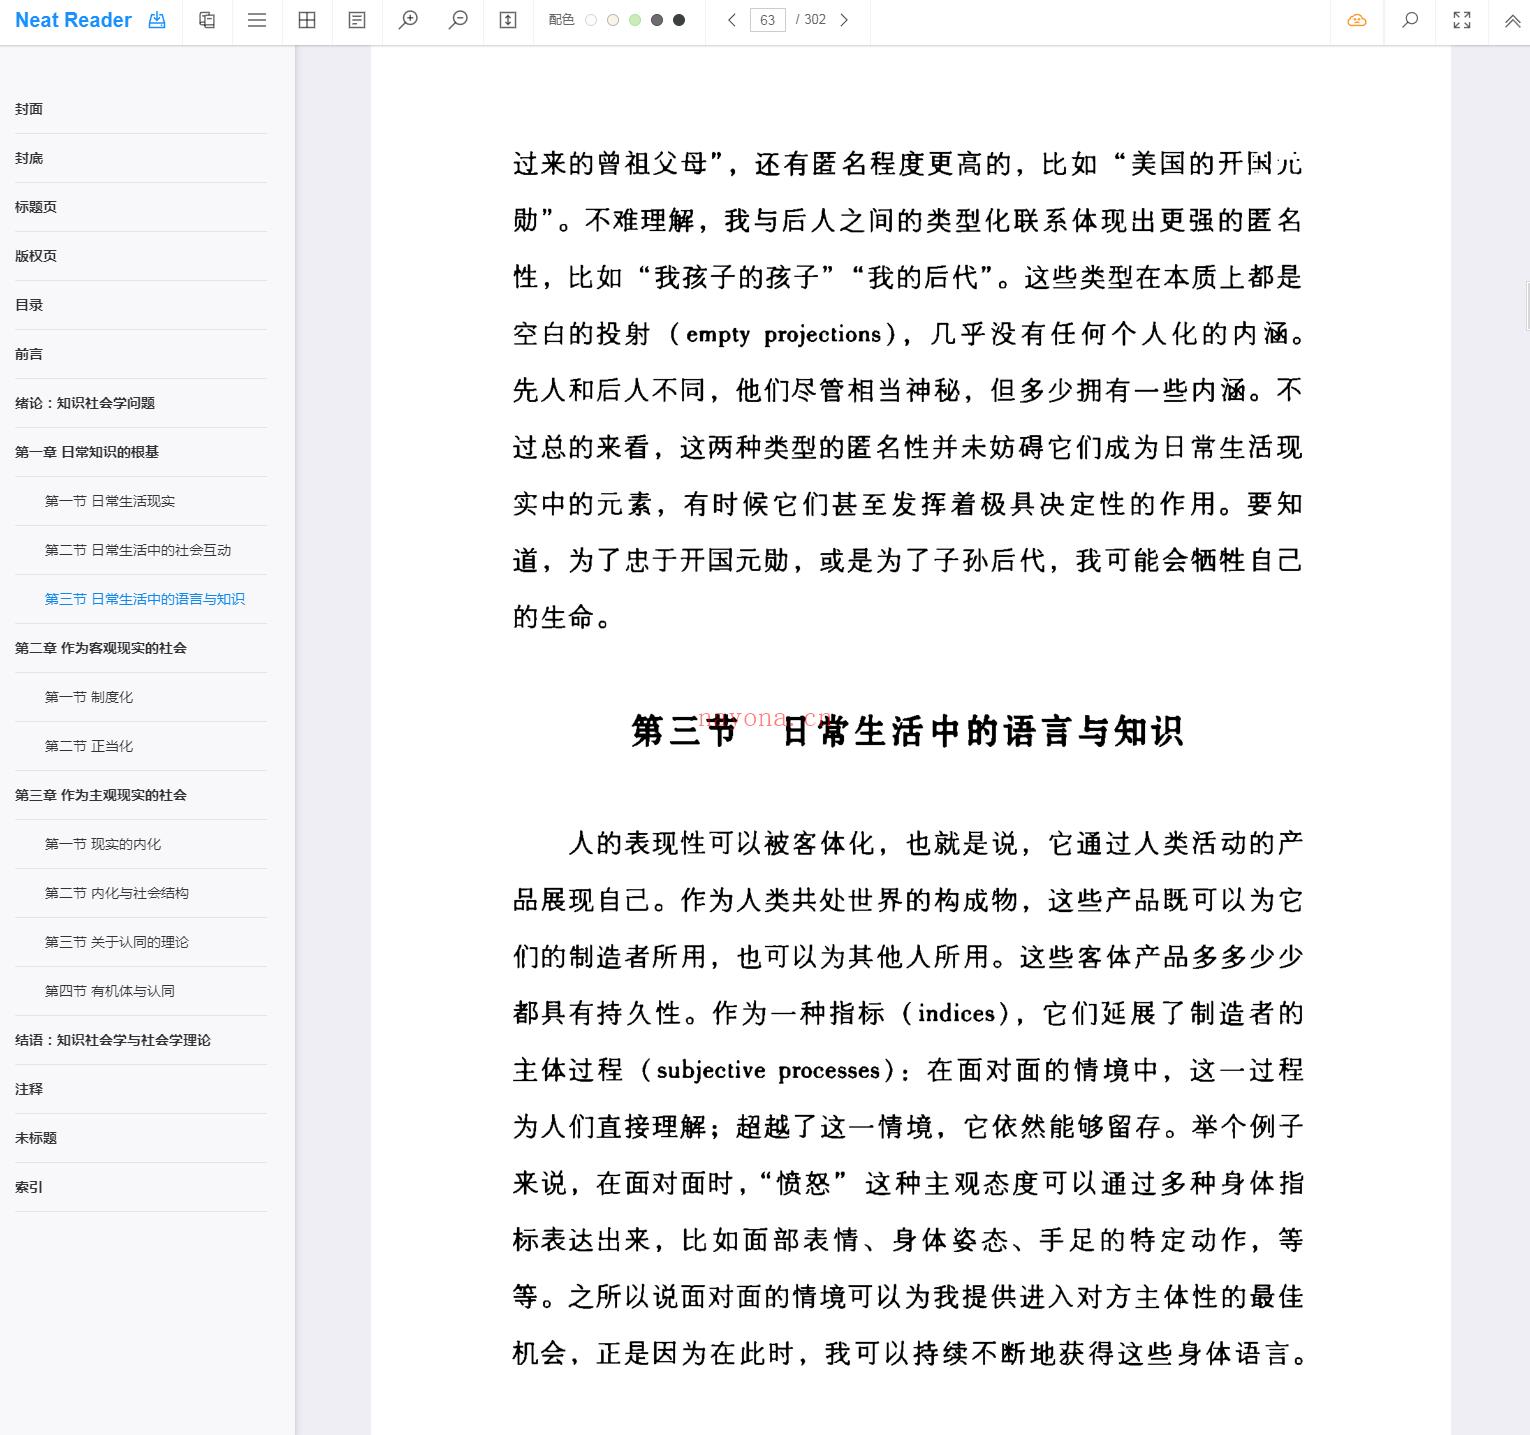1530x1435 pixels.
Task: Select the black color scheme swatch
Action: click(679, 20)
